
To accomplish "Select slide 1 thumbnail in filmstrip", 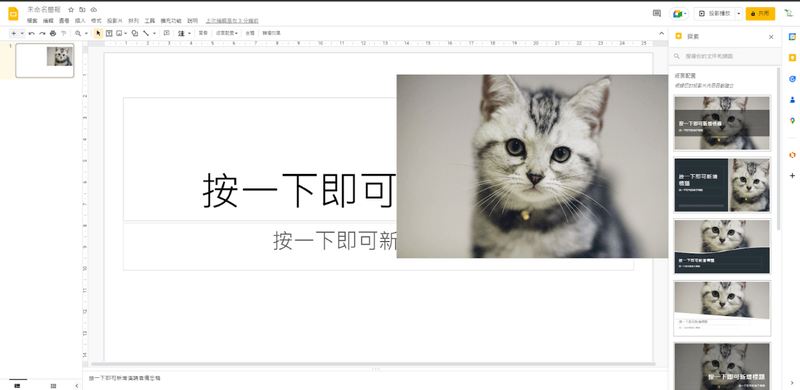I will click(x=45, y=61).
